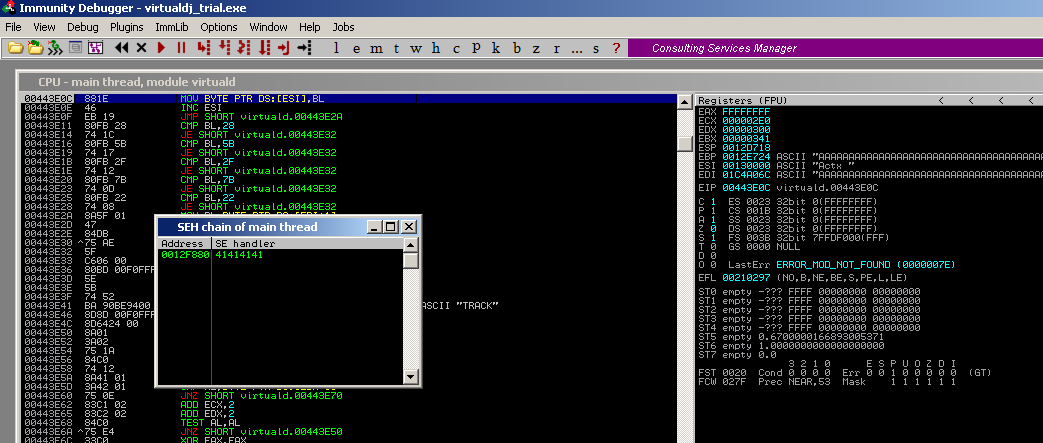Image resolution: width=1043 pixels, height=443 pixels.
Task: Open the View menu
Action: [45, 27]
